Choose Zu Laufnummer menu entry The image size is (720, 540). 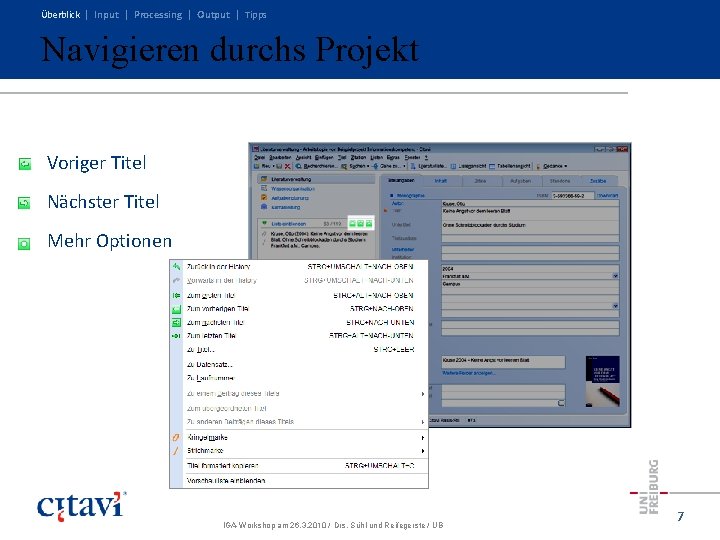coord(299,378)
